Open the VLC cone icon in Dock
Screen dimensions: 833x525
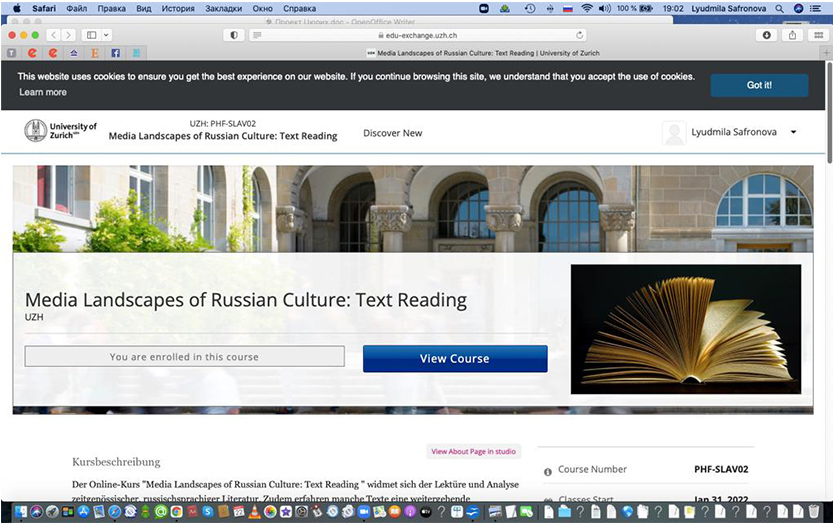(x=254, y=512)
